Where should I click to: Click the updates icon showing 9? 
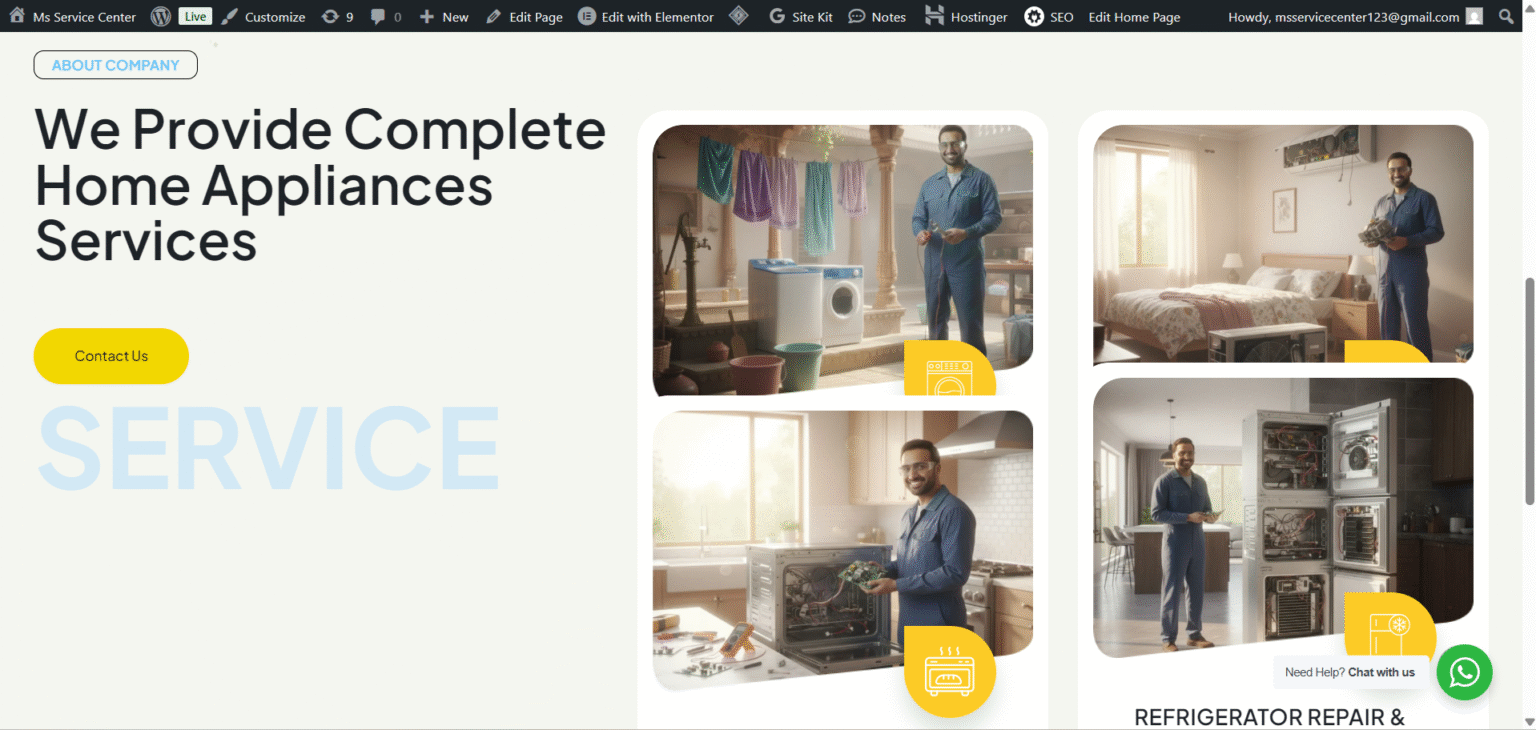330,16
